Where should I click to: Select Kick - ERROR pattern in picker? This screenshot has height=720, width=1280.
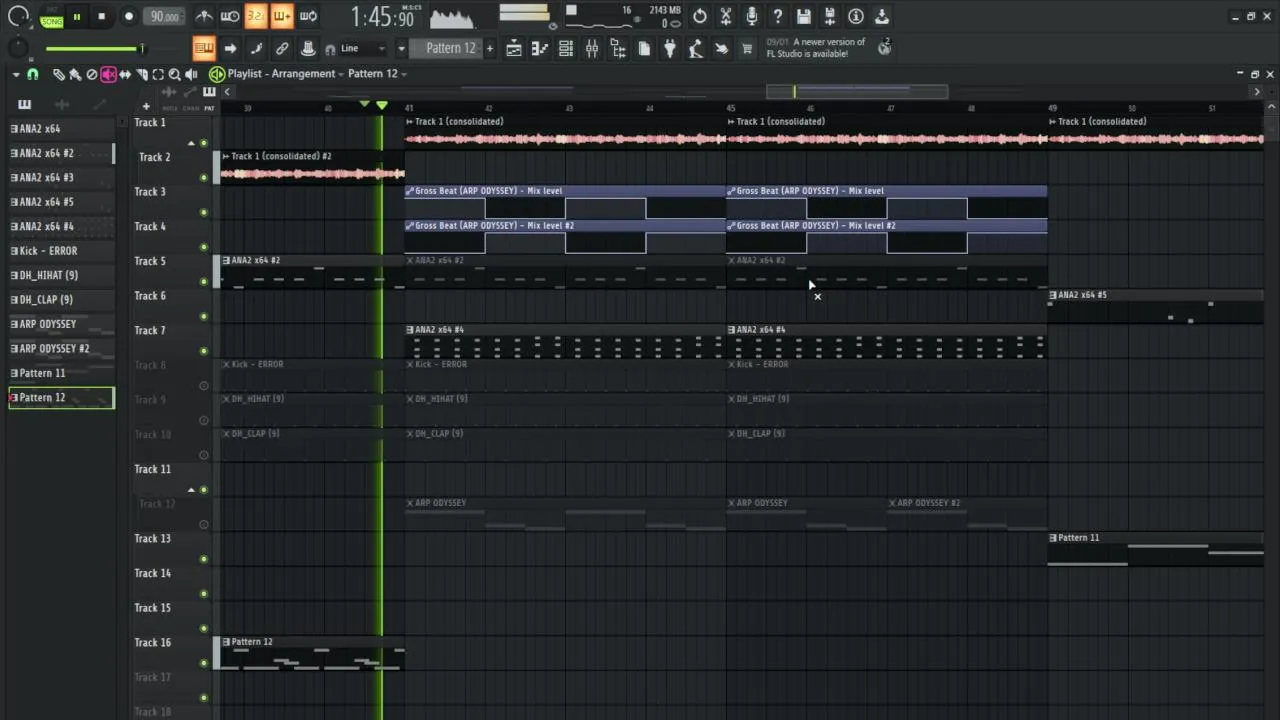tap(62, 251)
